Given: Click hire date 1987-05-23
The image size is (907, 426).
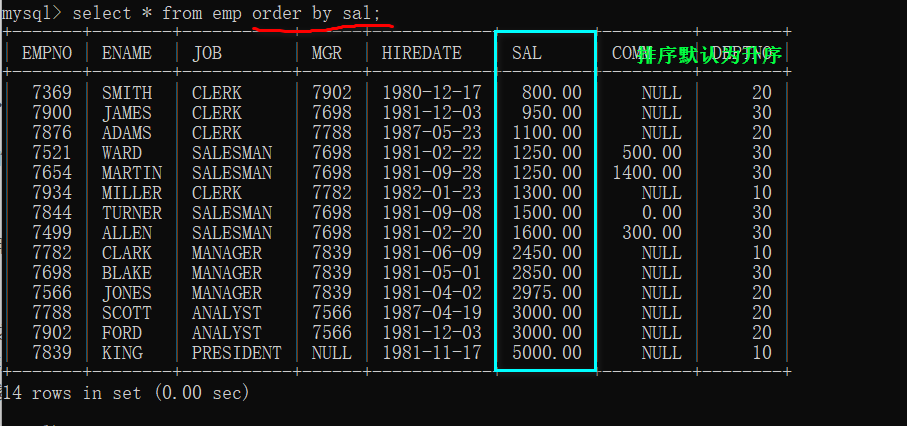Looking at the screenshot, I should 432,133.
